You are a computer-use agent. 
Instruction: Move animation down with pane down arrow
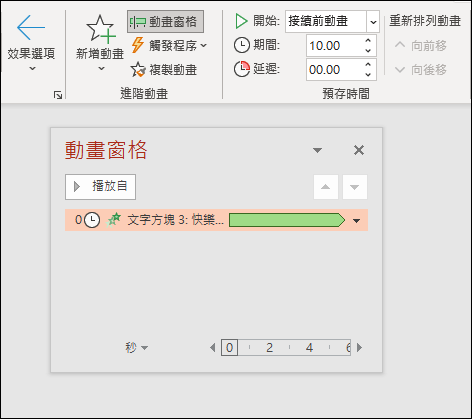(355, 187)
